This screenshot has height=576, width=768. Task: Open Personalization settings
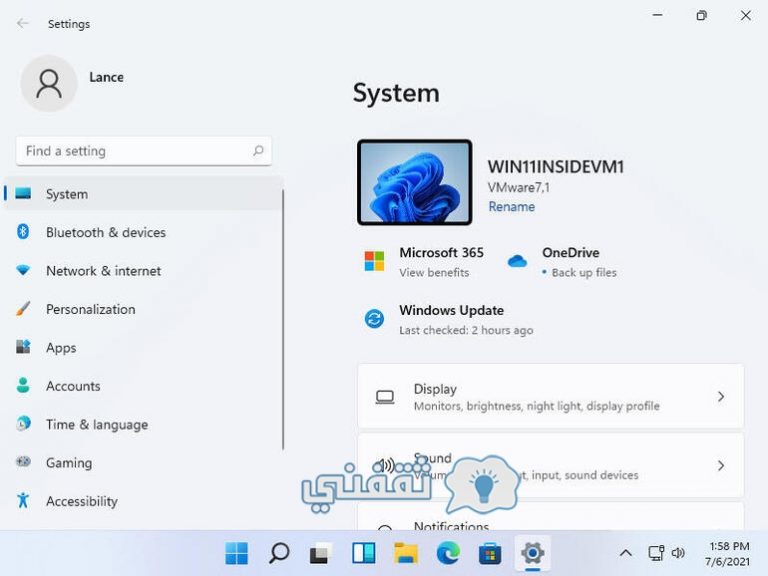pos(143,309)
